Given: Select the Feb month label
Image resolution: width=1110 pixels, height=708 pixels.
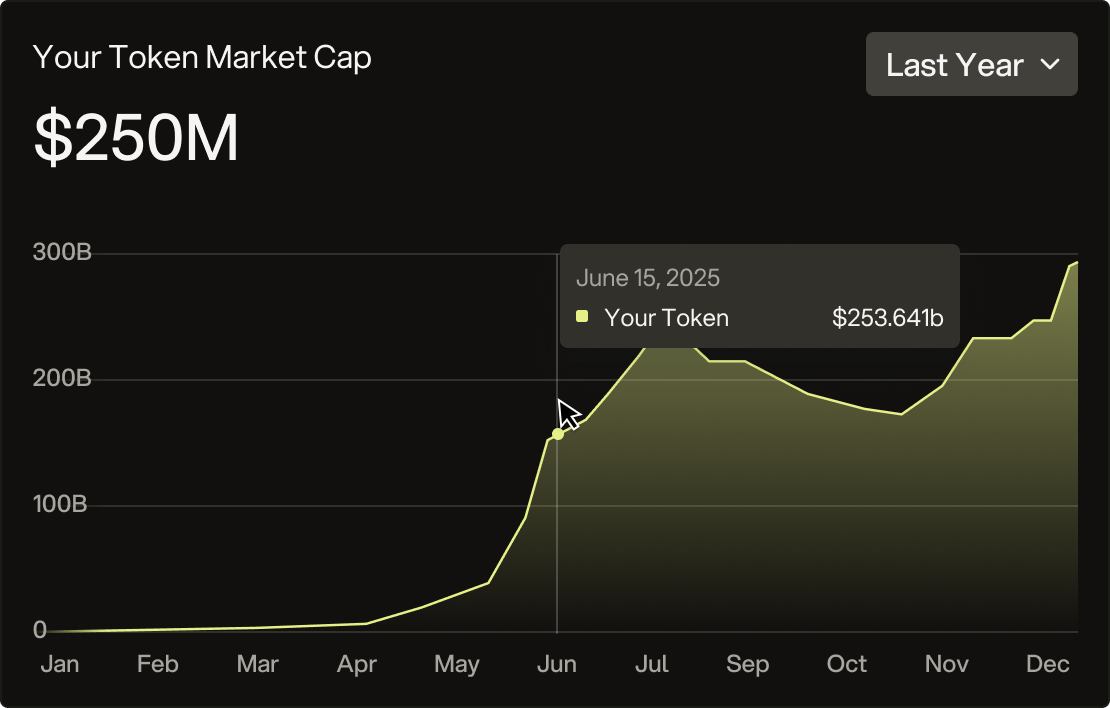Looking at the screenshot, I should (x=157, y=664).
